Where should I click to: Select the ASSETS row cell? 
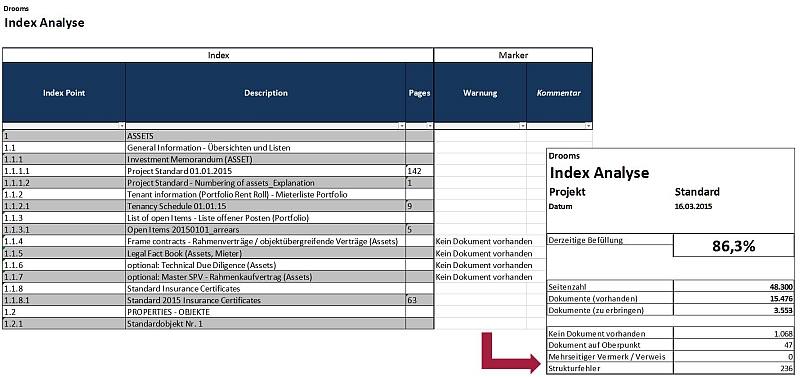click(x=265, y=136)
